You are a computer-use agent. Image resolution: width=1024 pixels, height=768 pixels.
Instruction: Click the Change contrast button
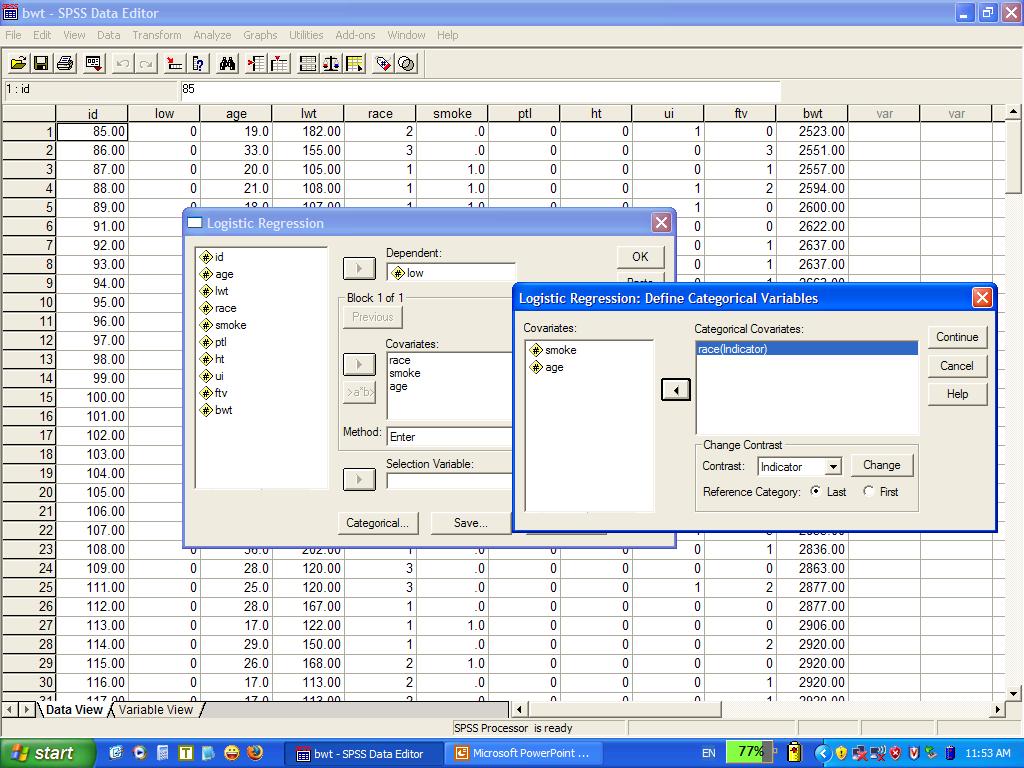click(882, 465)
